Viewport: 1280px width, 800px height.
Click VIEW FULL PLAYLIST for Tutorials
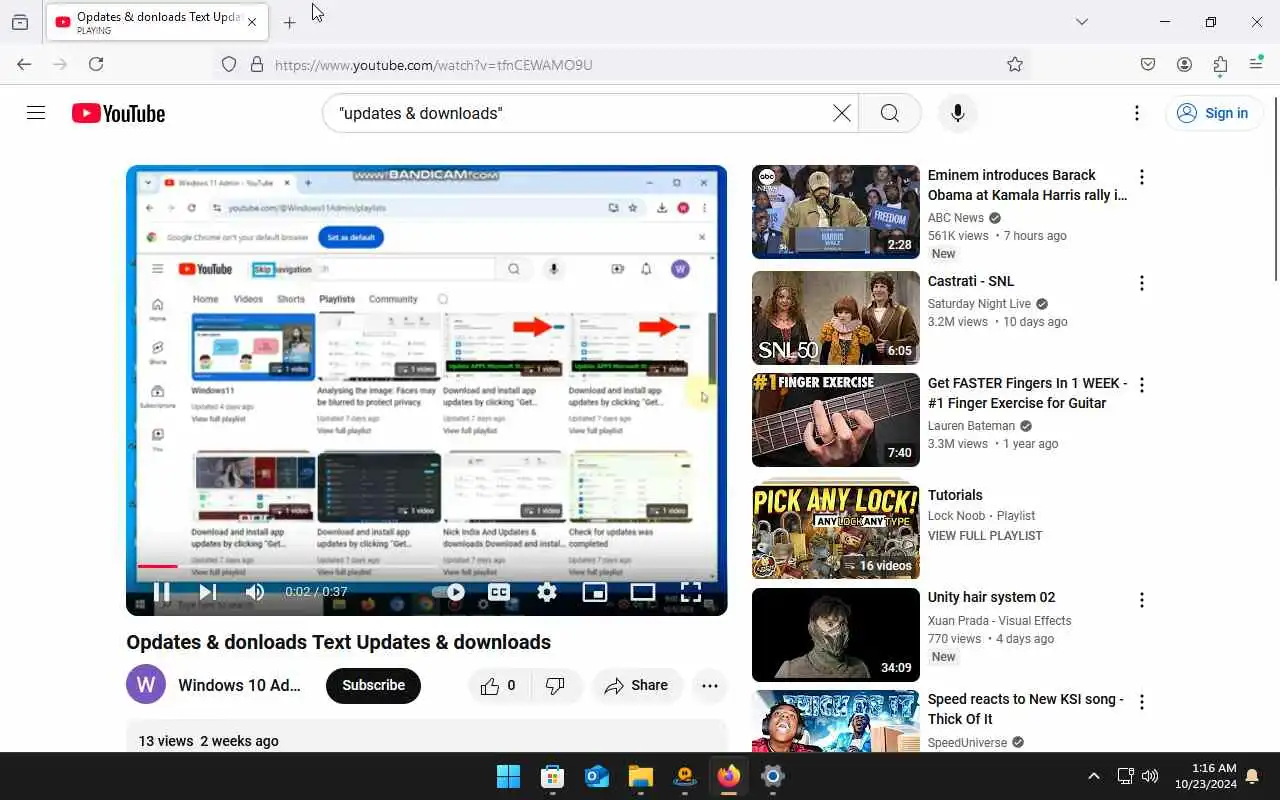pos(985,536)
